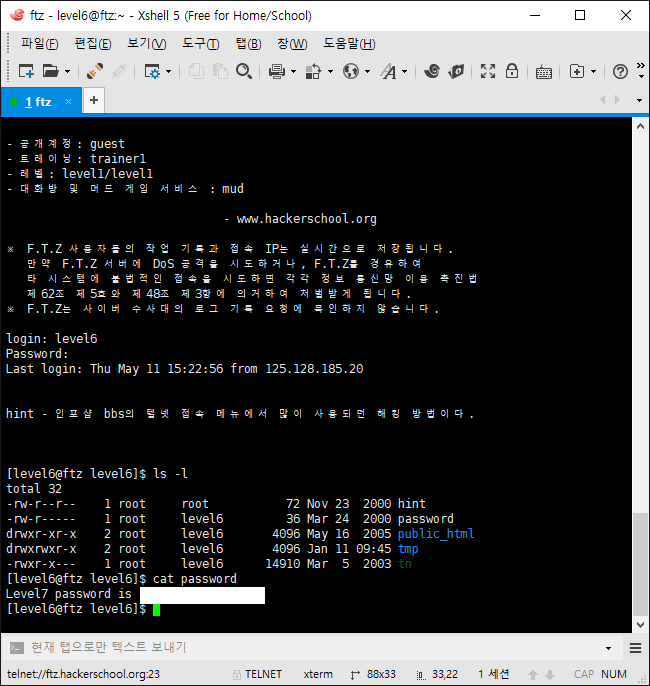Expand the compose bar target dropdown
The image size is (650, 686).
pyautogui.click(x=608, y=648)
